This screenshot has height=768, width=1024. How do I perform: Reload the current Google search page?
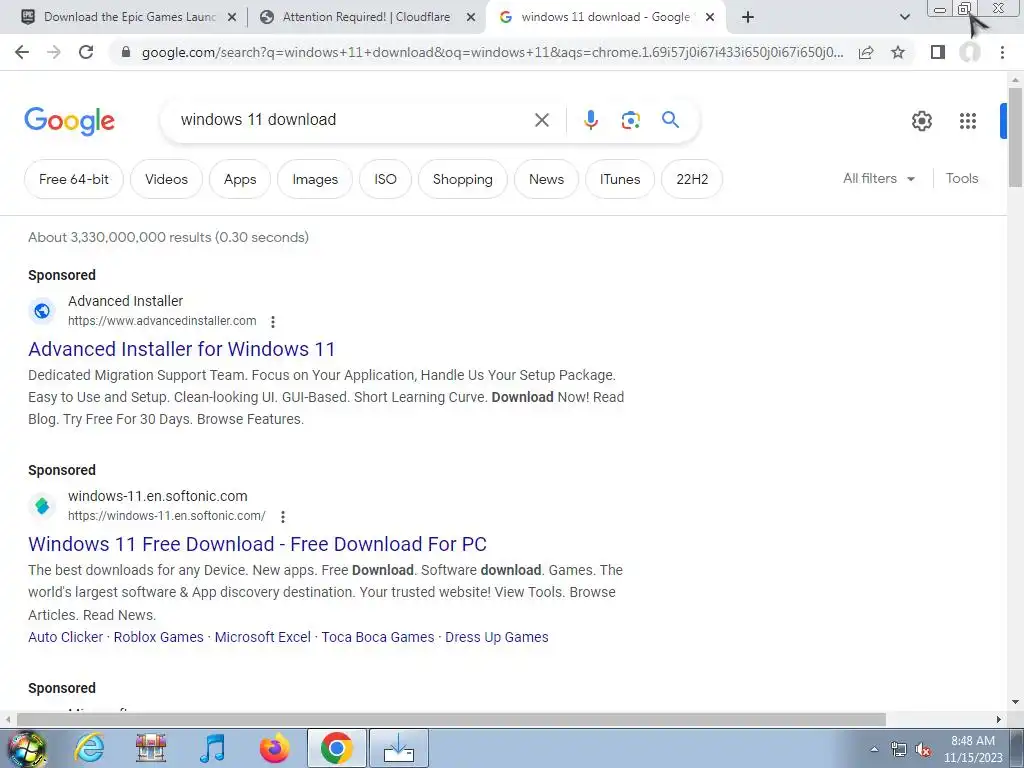(x=86, y=52)
